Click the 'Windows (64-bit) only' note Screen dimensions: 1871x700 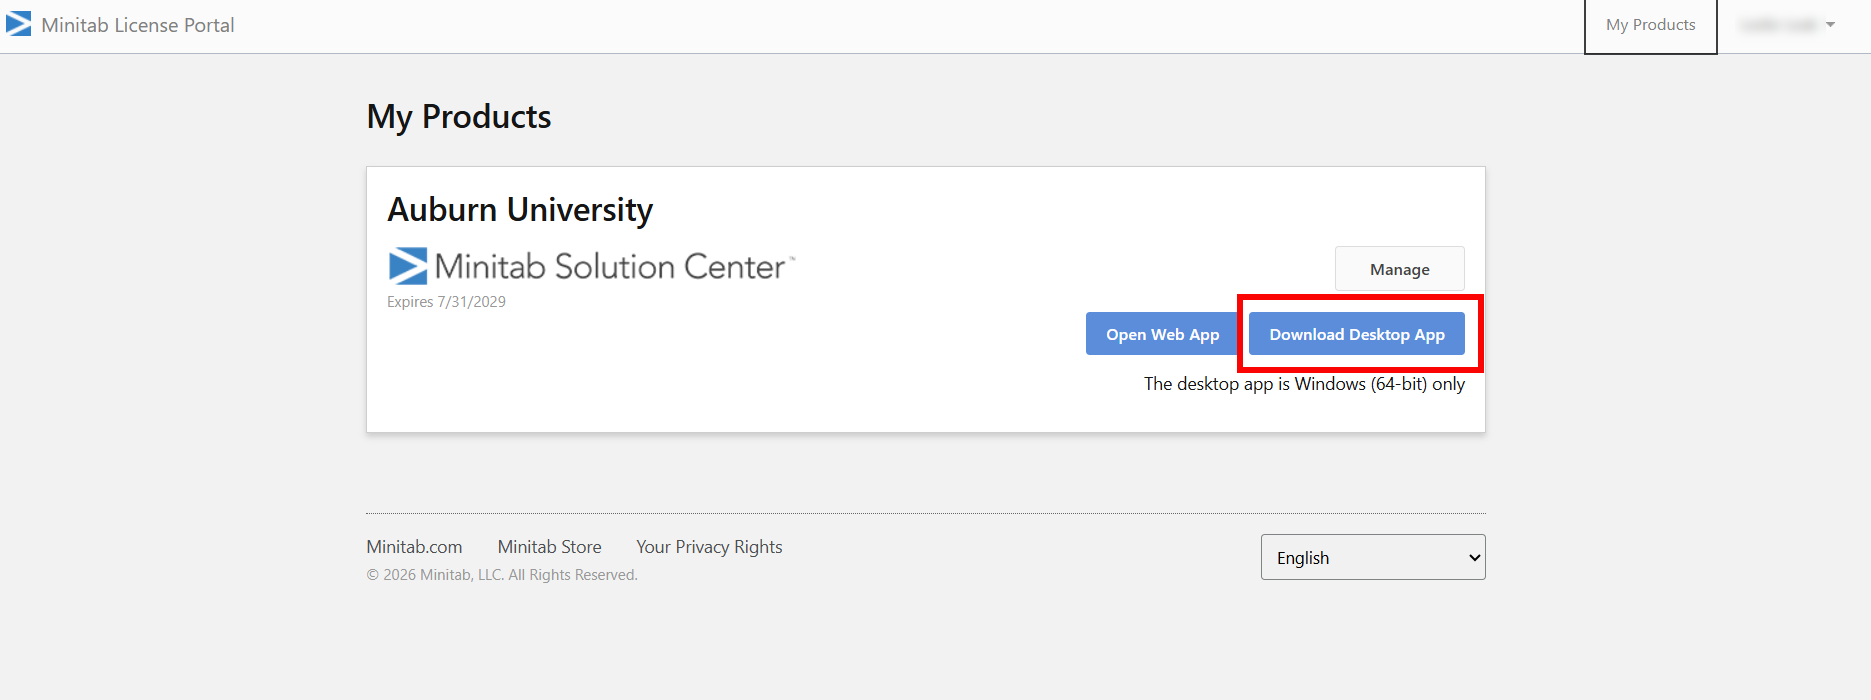(x=1304, y=384)
